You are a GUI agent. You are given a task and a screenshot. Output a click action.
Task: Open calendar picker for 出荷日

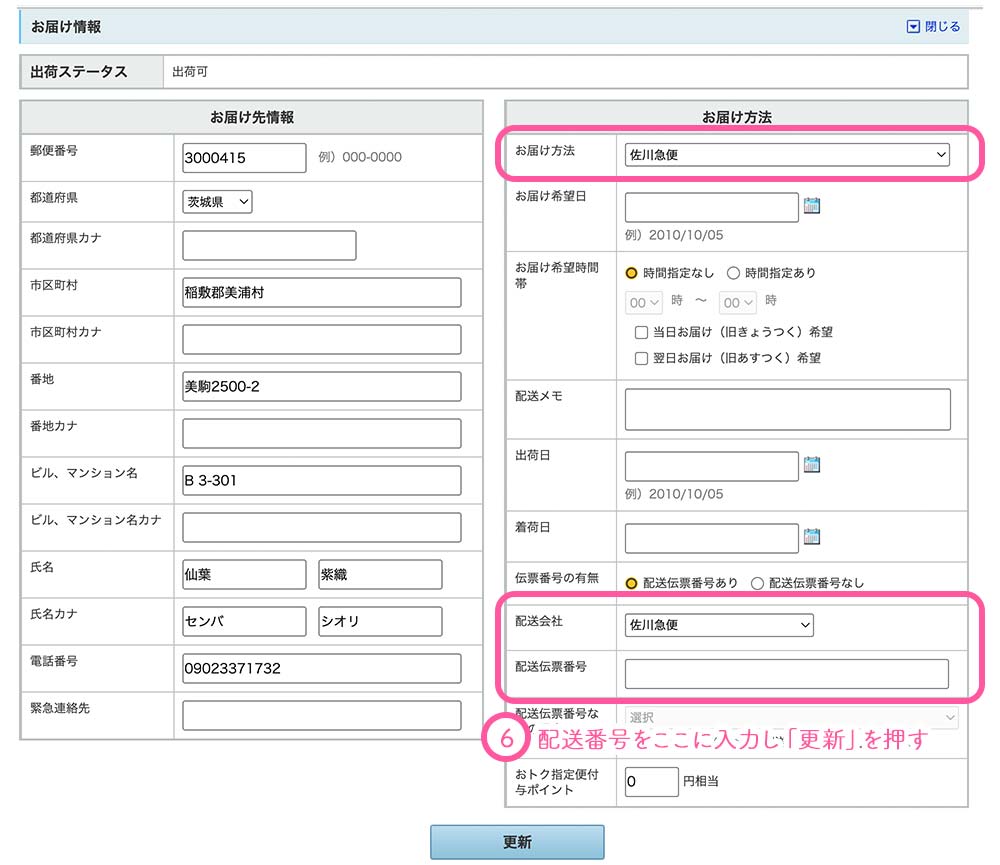[x=812, y=464]
